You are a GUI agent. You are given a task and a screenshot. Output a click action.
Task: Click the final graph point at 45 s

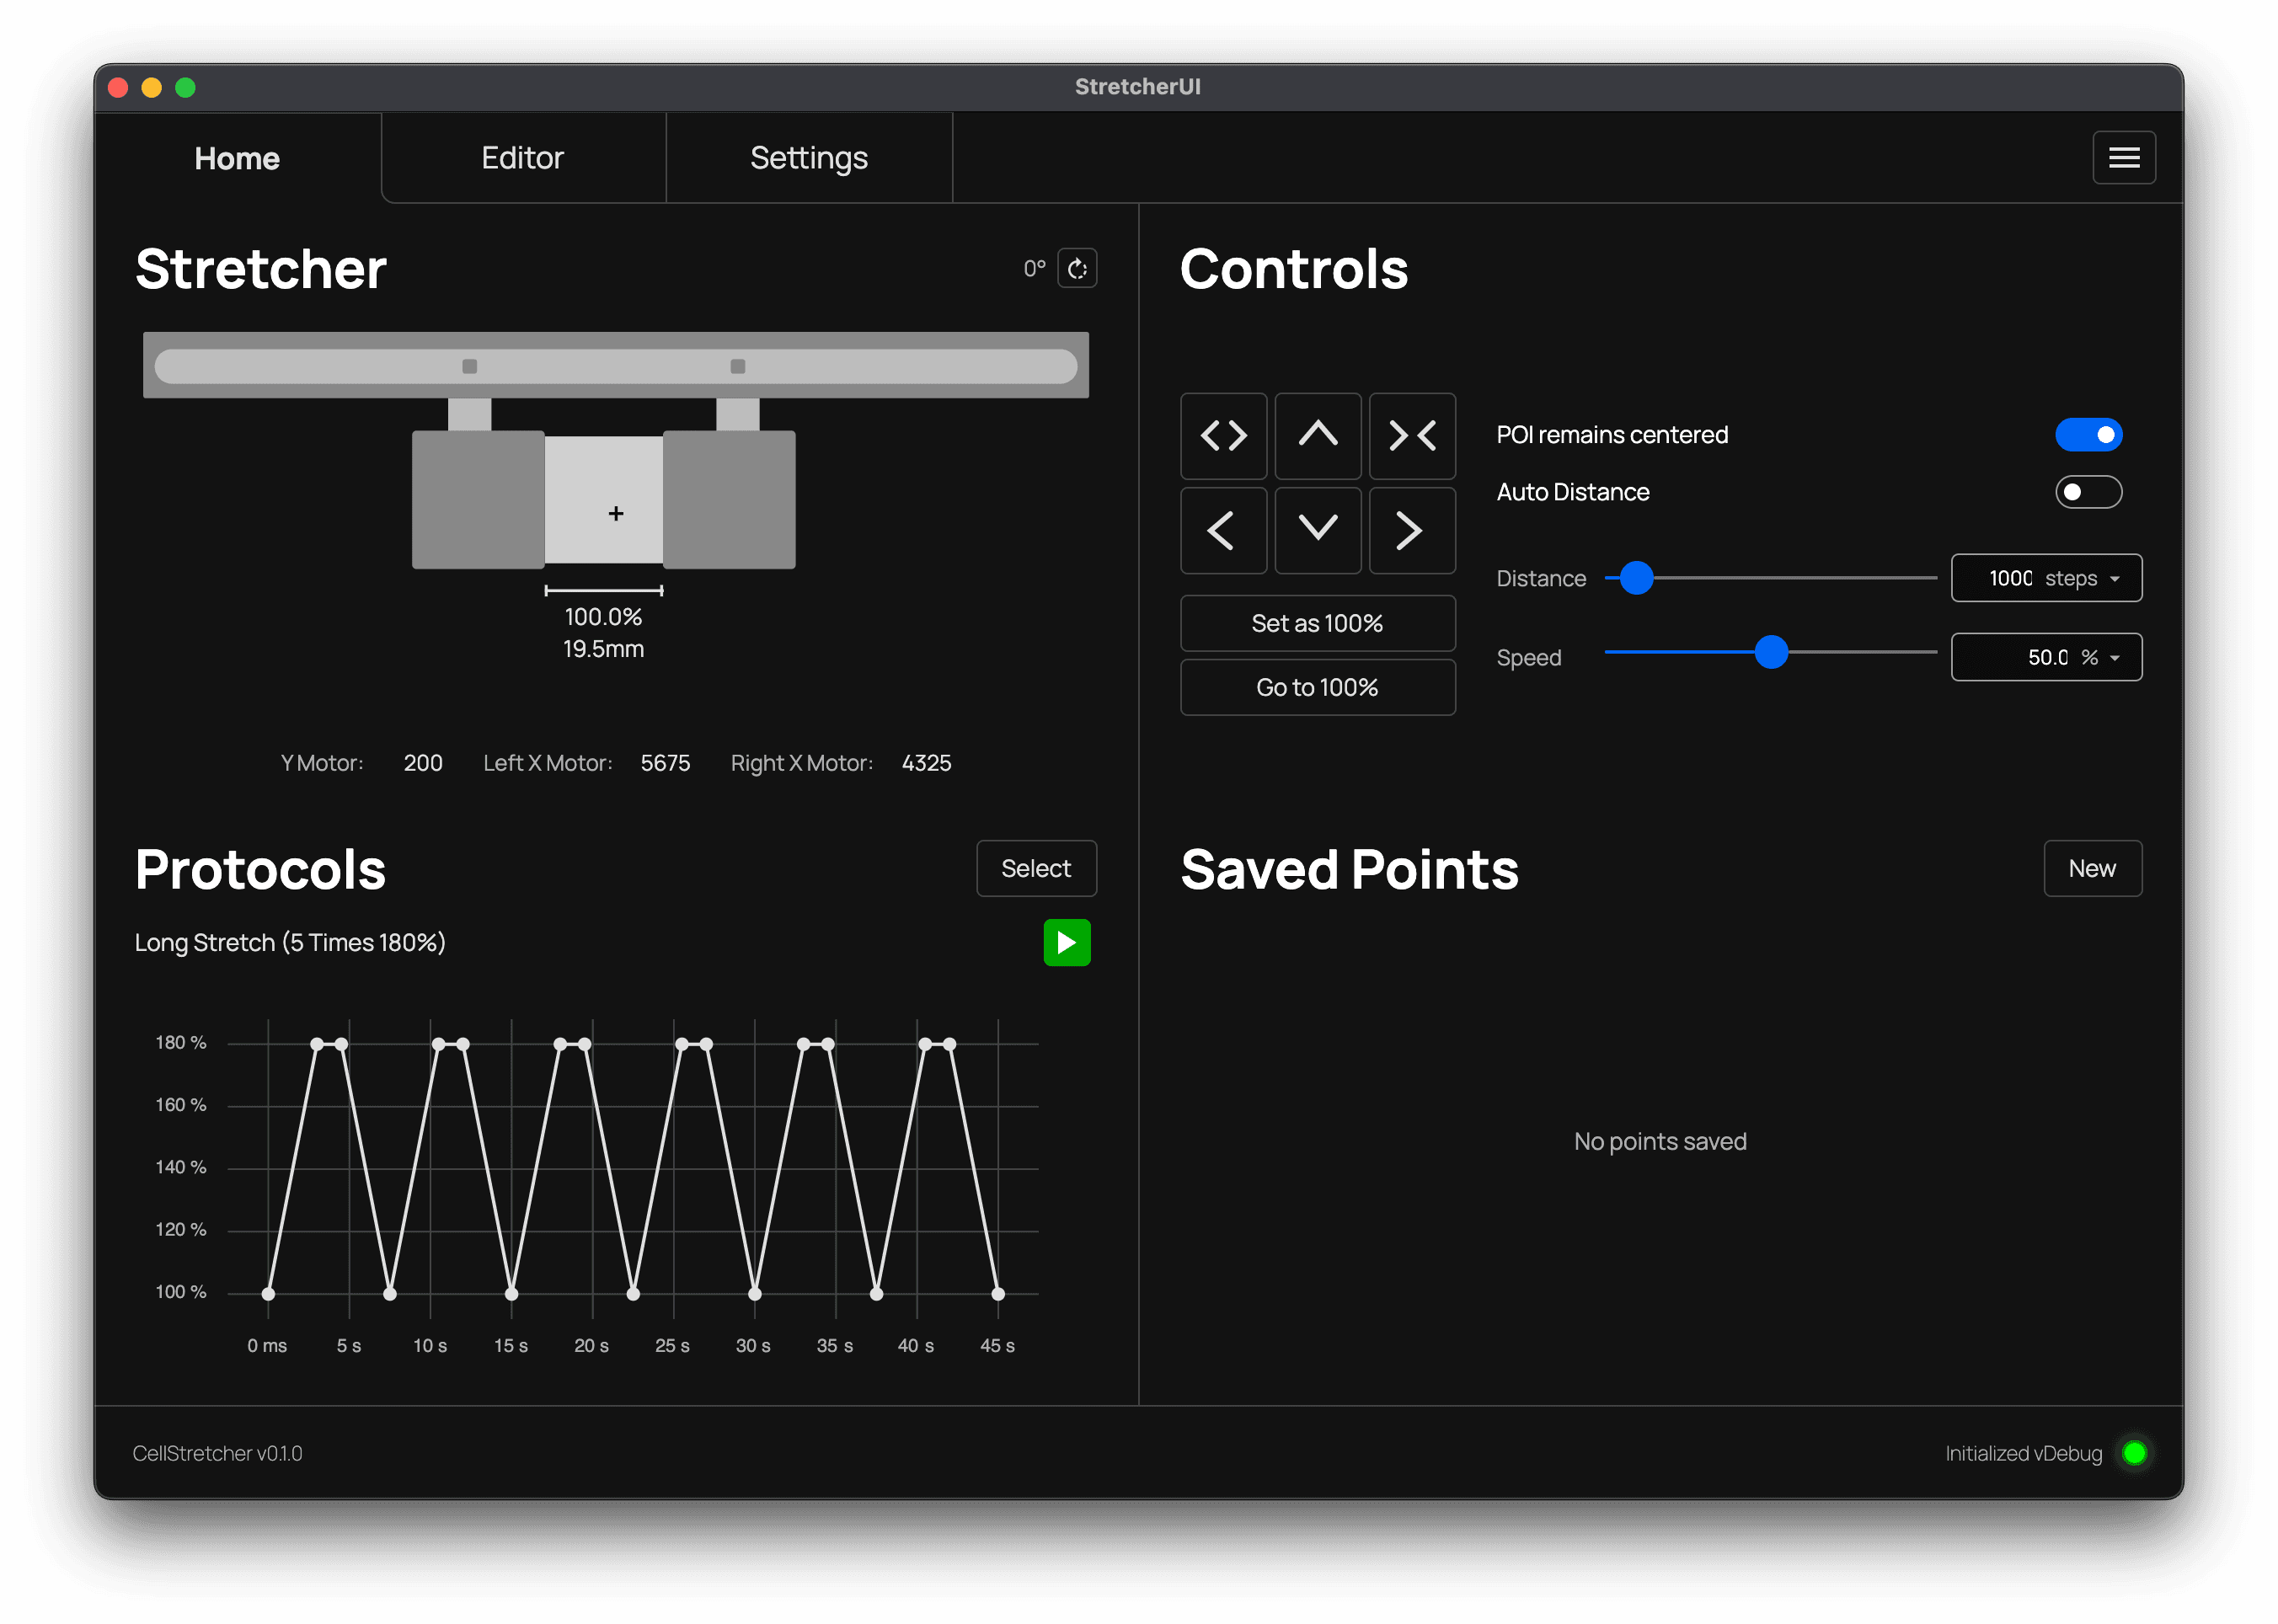coord(997,1293)
